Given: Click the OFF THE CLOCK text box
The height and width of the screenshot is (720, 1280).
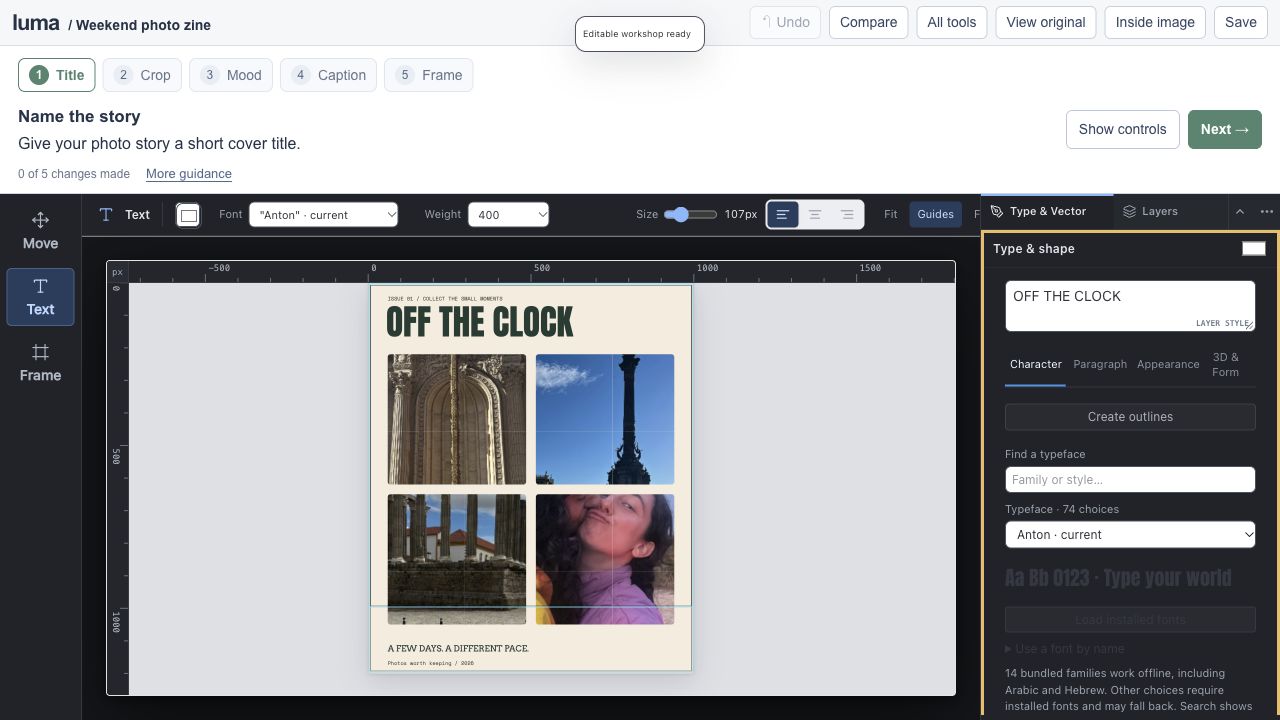Looking at the screenshot, I should click(x=1130, y=306).
